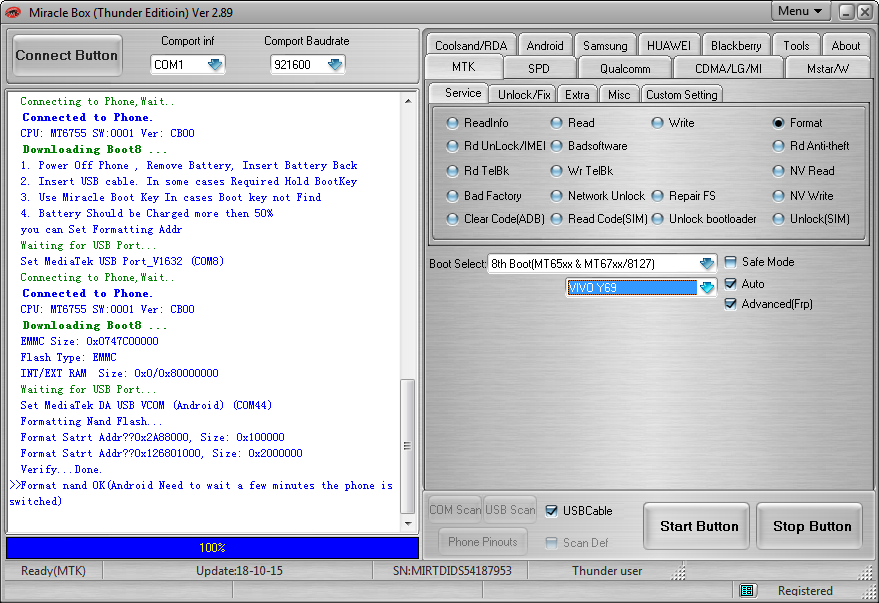
Task: Switch to the CDMA/LG/MI tab
Action: (x=728, y=68)
